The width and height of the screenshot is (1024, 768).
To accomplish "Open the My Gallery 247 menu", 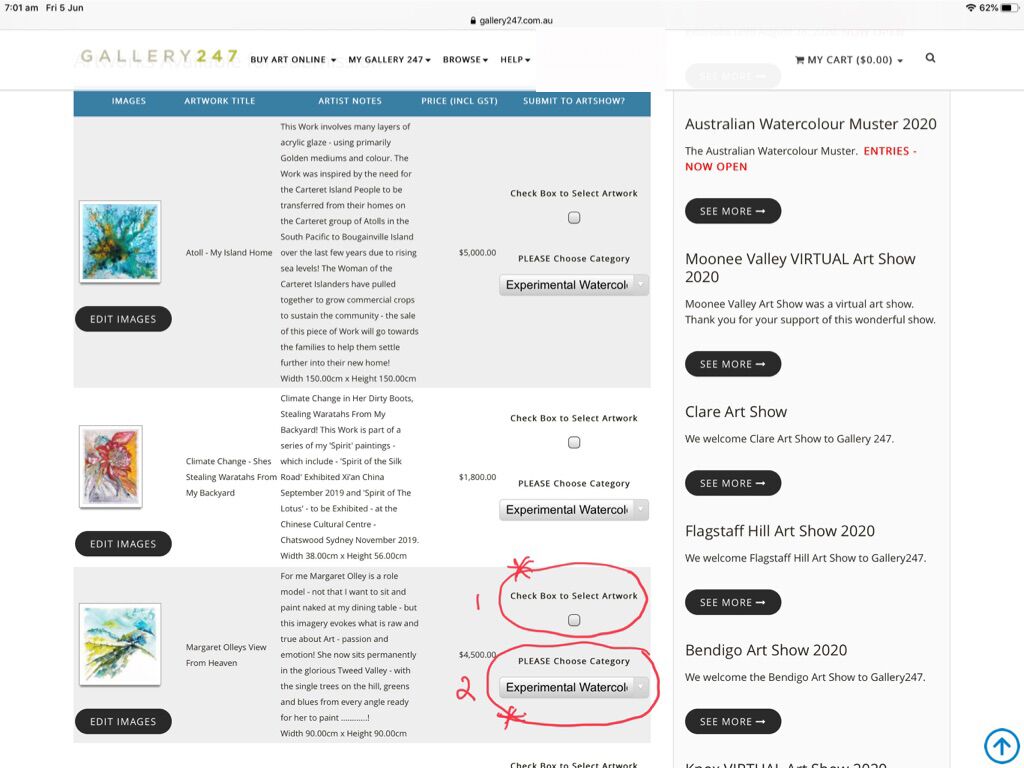I will pyautogui.click(x=389, y=59).
